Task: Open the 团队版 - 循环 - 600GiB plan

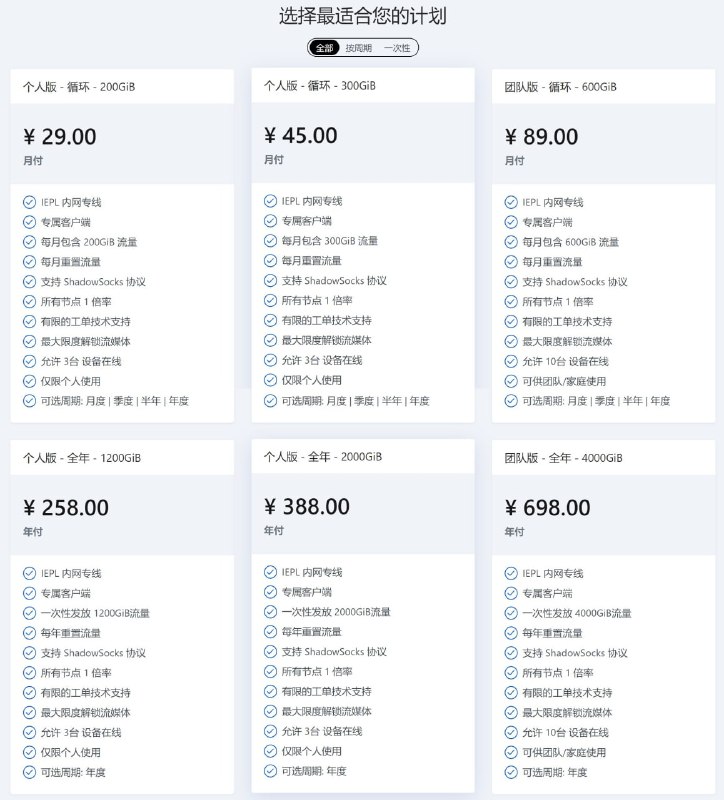Action: (561, 87)
